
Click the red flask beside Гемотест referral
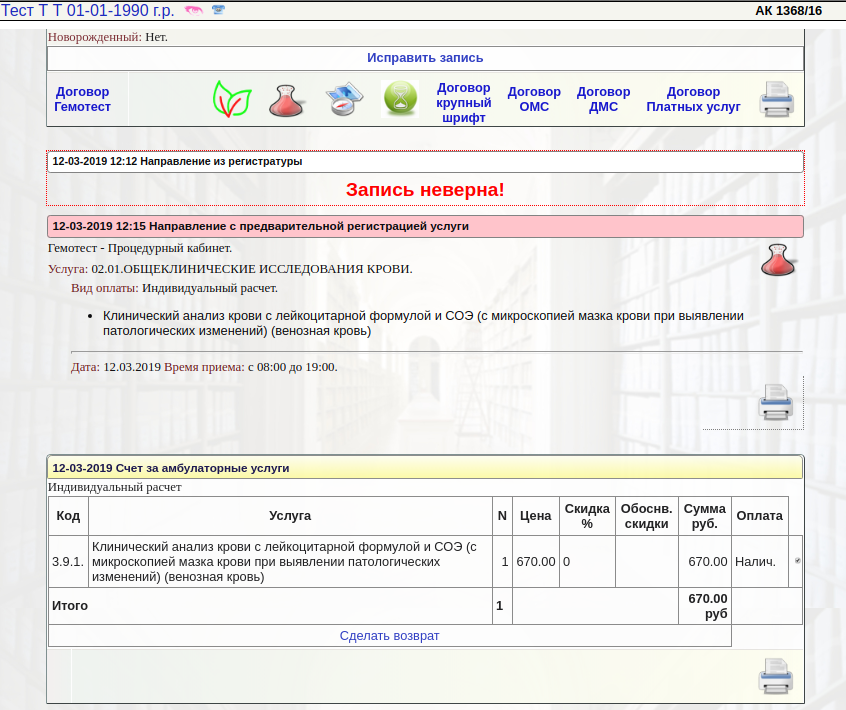coord(779,260)
